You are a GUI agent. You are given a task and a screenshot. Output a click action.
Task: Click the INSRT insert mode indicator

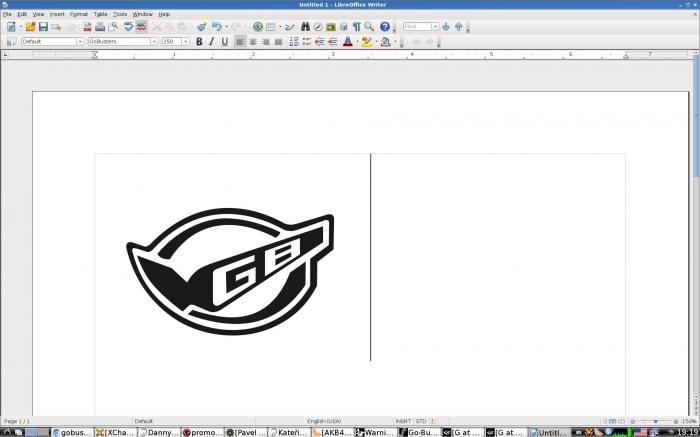click(403, 421)
